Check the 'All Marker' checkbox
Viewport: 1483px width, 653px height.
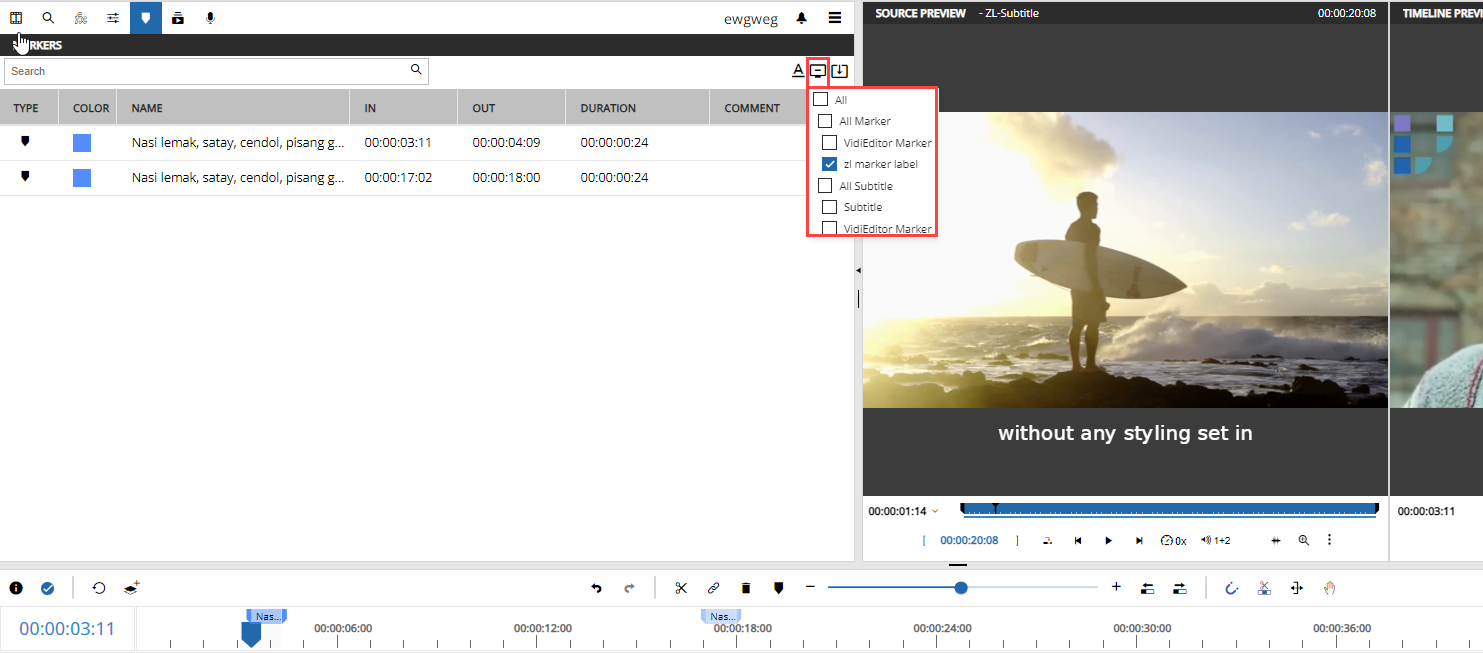click(825, 121)
